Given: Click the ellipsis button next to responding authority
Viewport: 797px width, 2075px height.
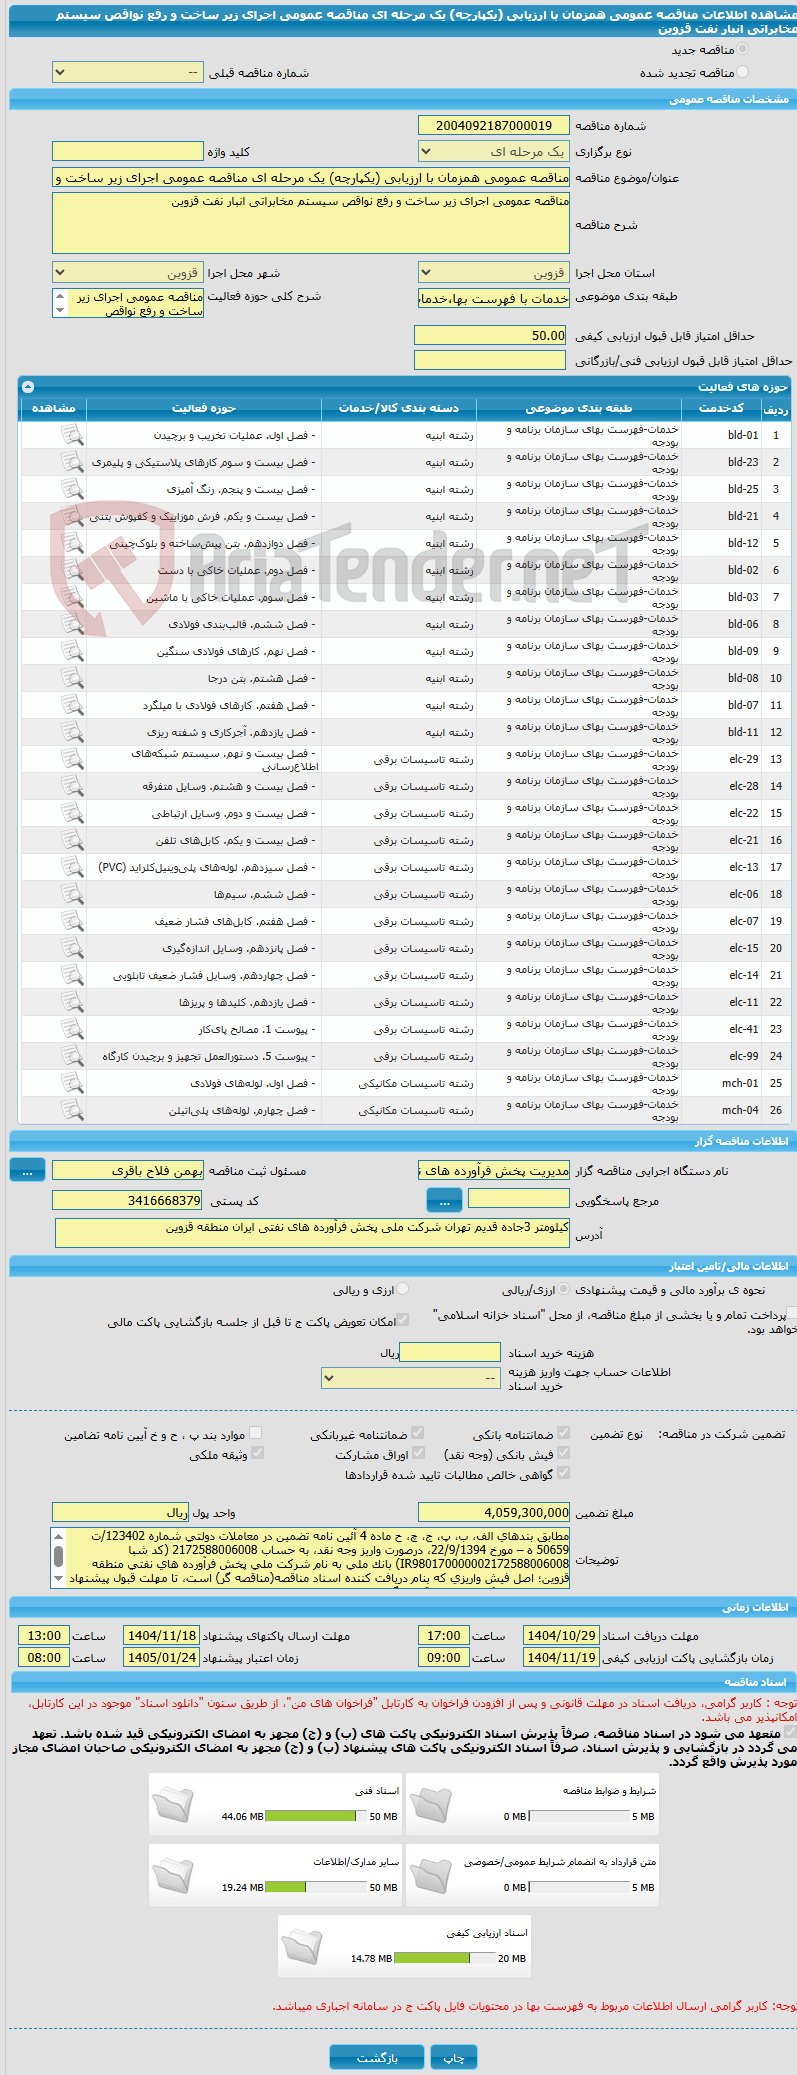Looking at the screenshot, I should pos(444,1200).
